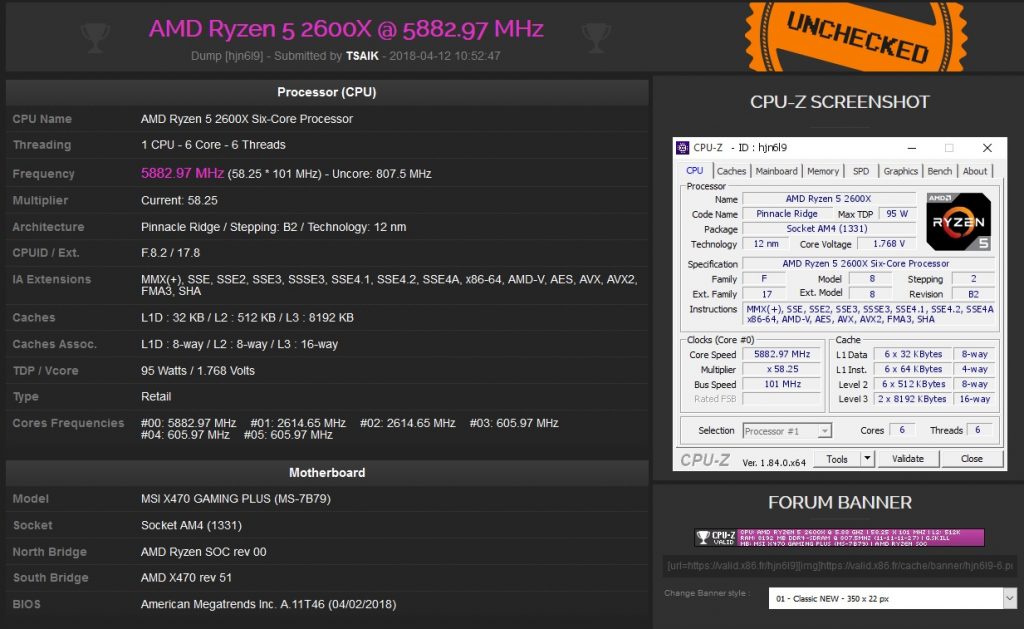Viewport: 1024px width, 629px height.
Task: View the Graphics tab
Action: (x=899, y=170)
